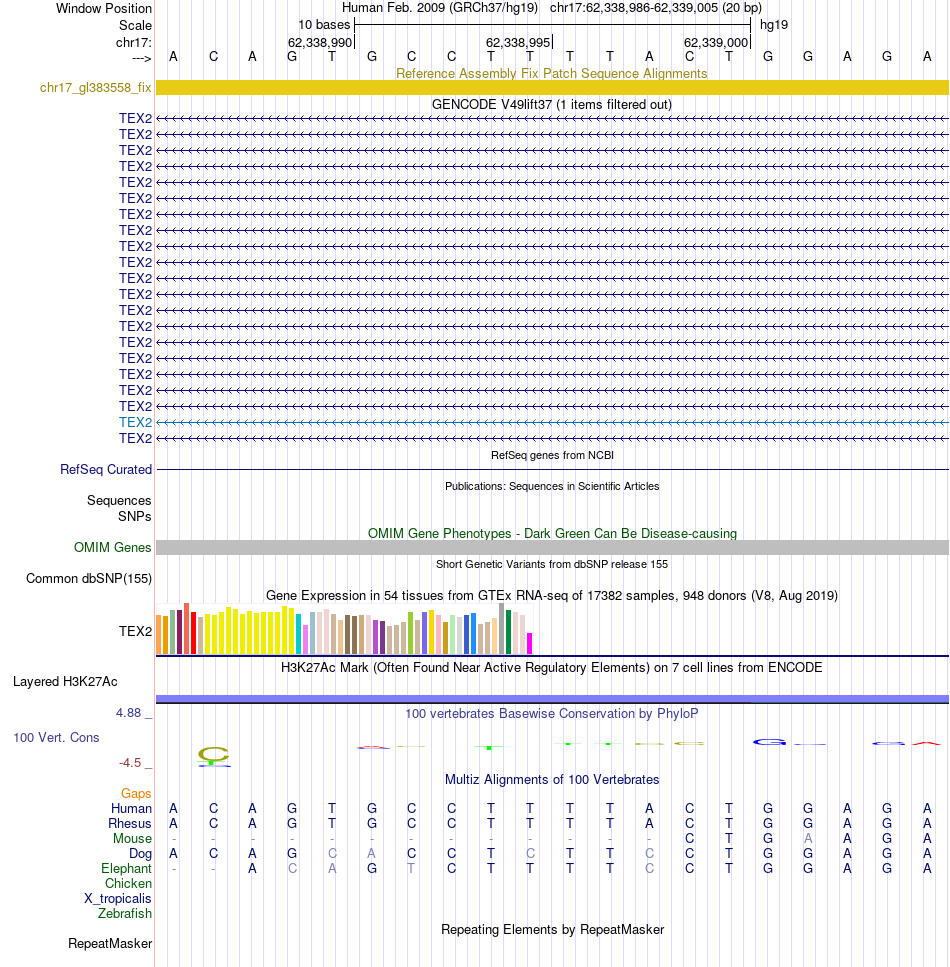This screenshot has height=967, width=950.
Task: Click the Reference Assembly Fix Patch title
Action: [x=551, y=73]
